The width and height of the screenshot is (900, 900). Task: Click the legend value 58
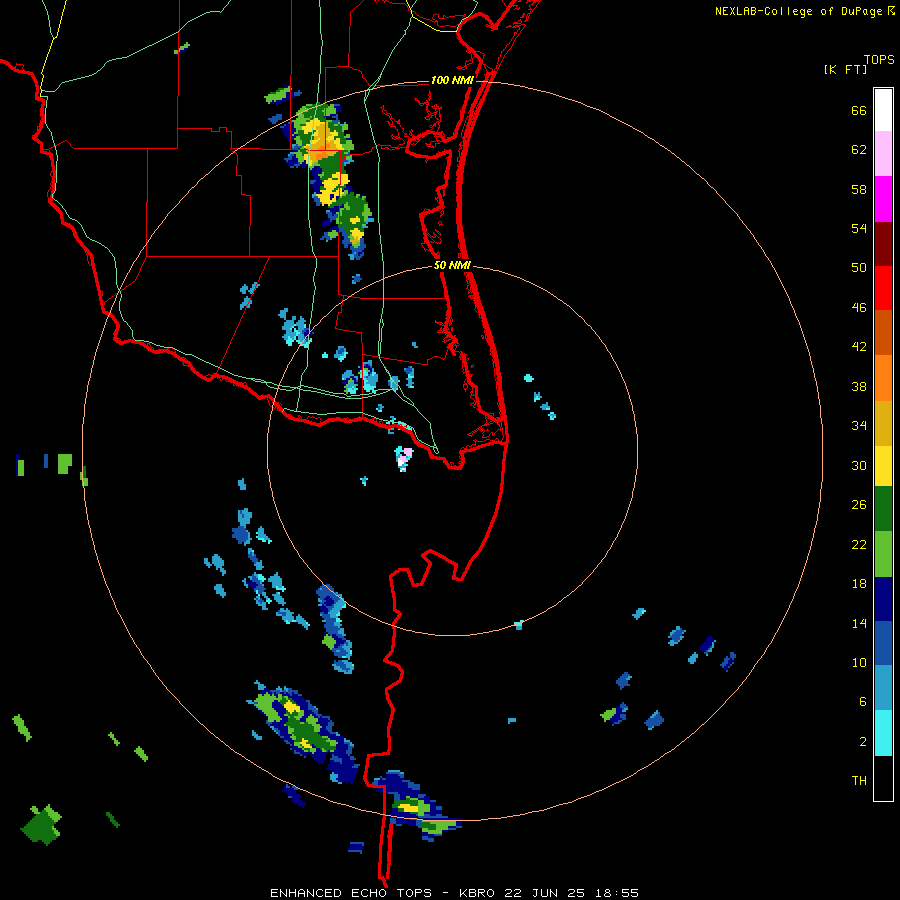pos(859,189)
